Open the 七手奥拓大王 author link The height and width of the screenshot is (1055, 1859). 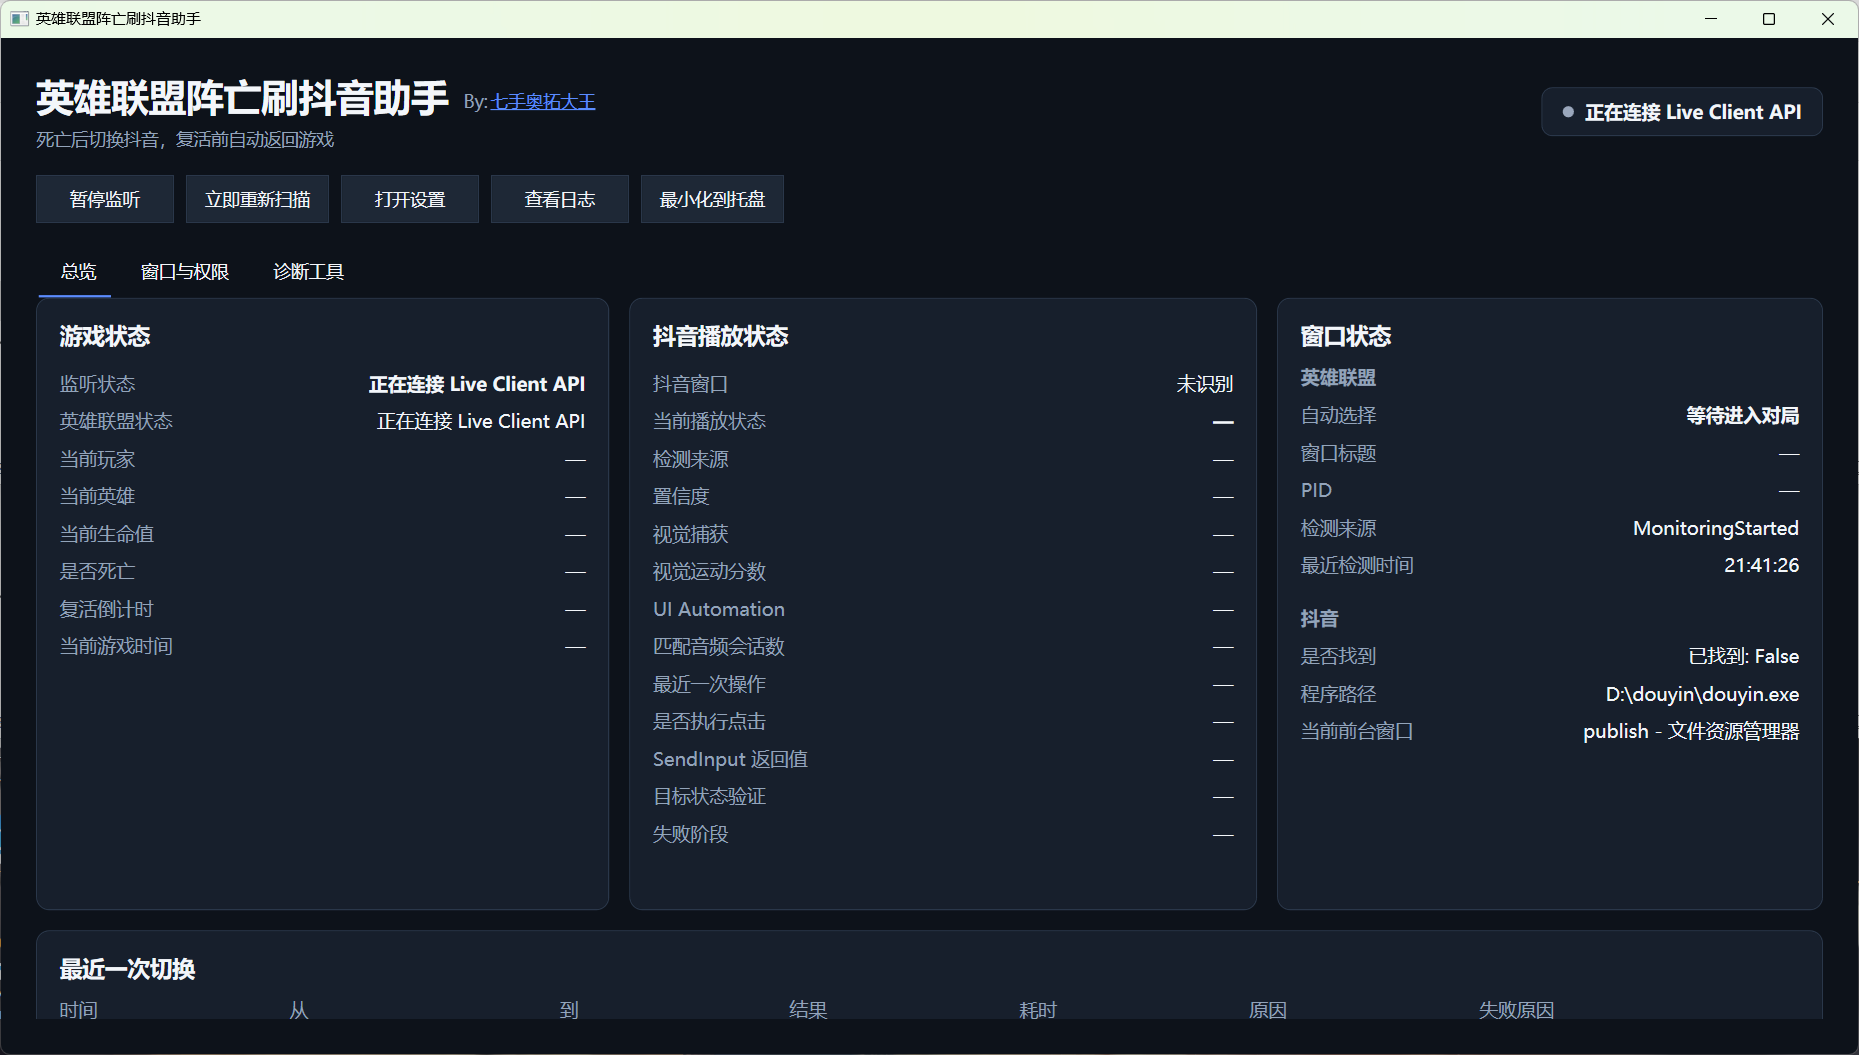click(543, 102)
